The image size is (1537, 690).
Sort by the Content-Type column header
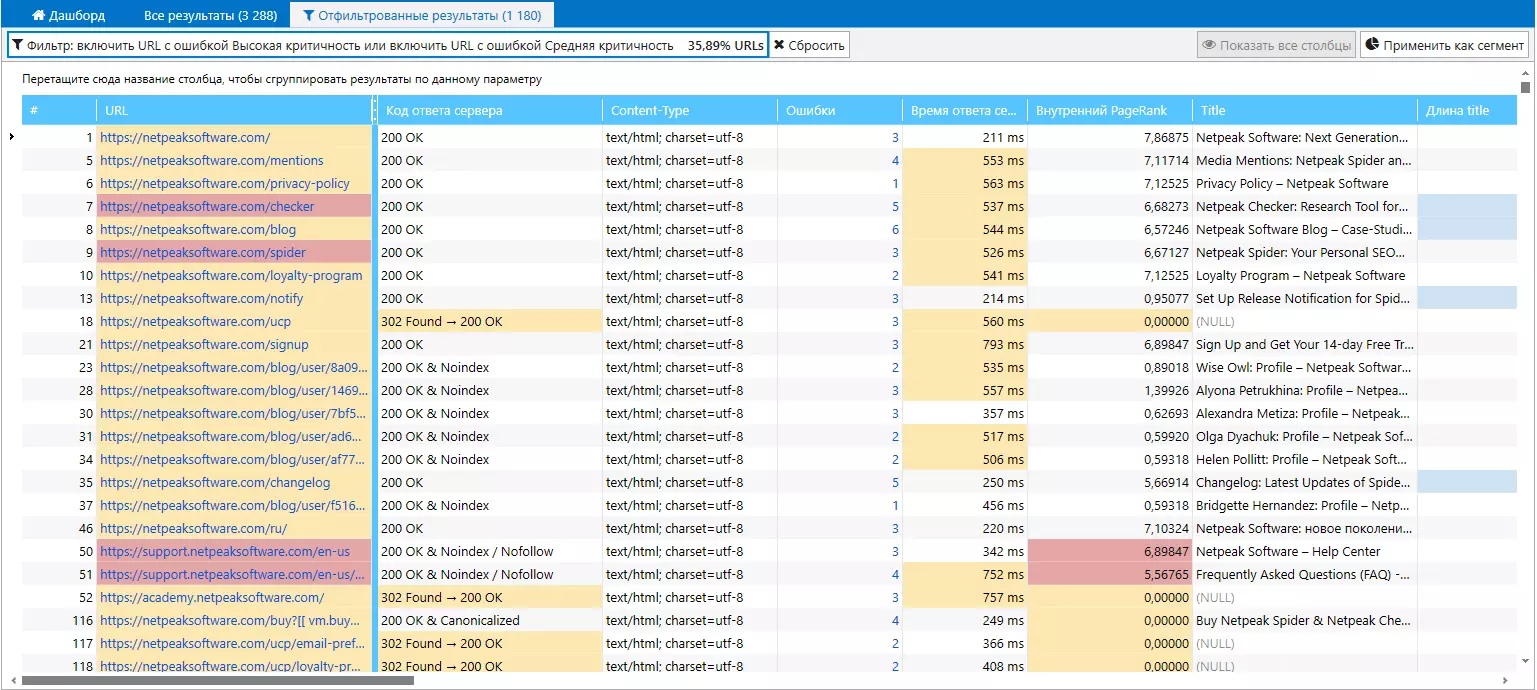click(690, 111)
